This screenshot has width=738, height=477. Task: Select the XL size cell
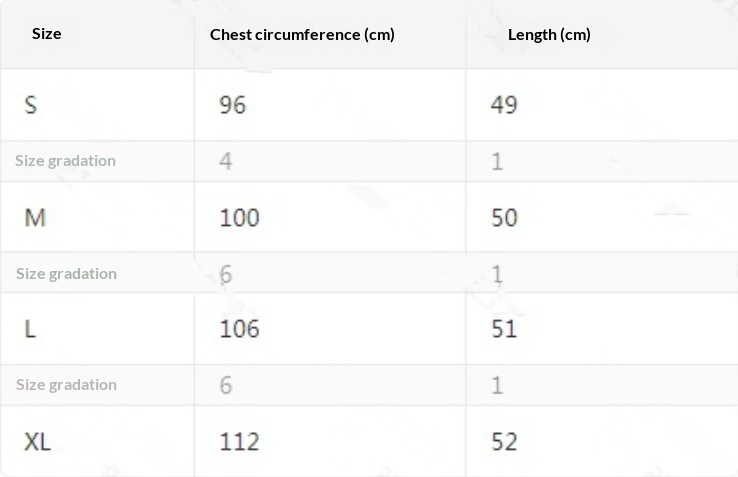click(x=38, y=441)
